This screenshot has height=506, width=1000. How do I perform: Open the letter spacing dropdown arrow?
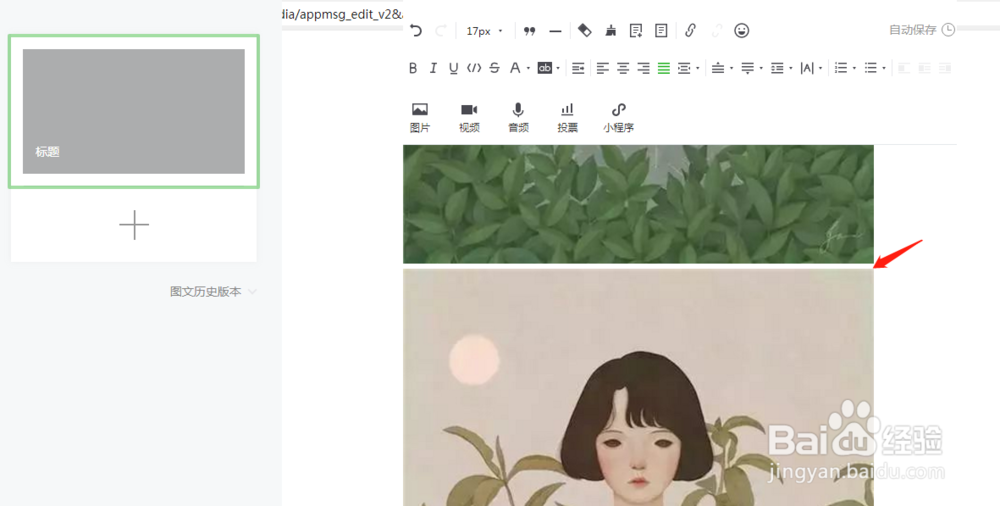coord(820,68)
